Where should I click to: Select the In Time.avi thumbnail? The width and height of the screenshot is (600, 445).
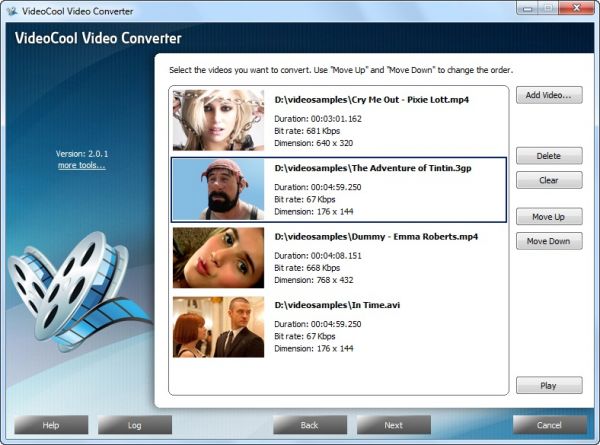click(218, 326)
